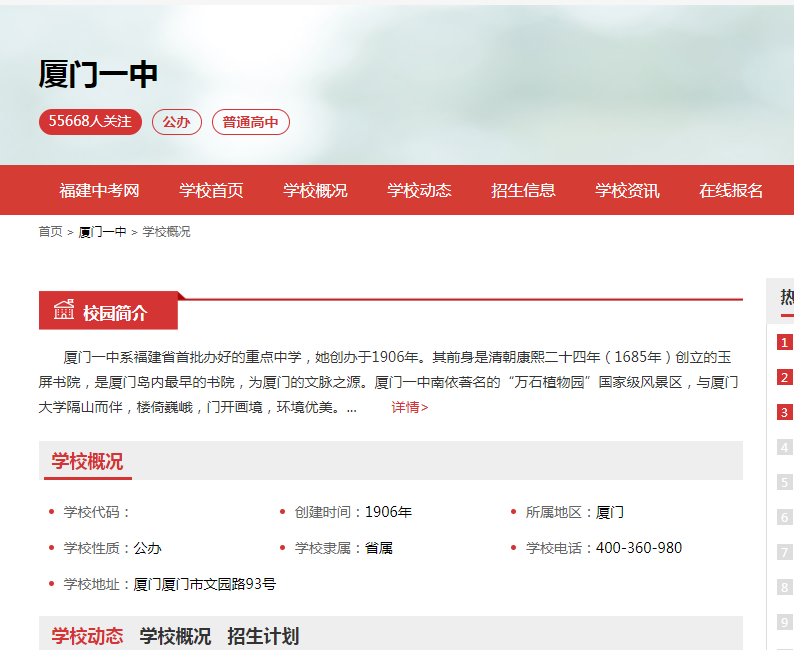Click the 所属地区：厦门 entry
The width and height of the screenshot is (794, 650).
[x=575, y=512]
